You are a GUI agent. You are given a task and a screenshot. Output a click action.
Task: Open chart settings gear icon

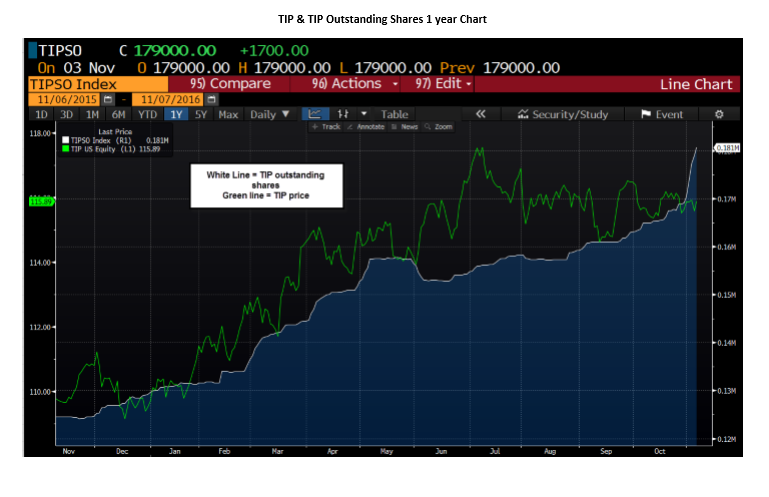click(718, 115)
